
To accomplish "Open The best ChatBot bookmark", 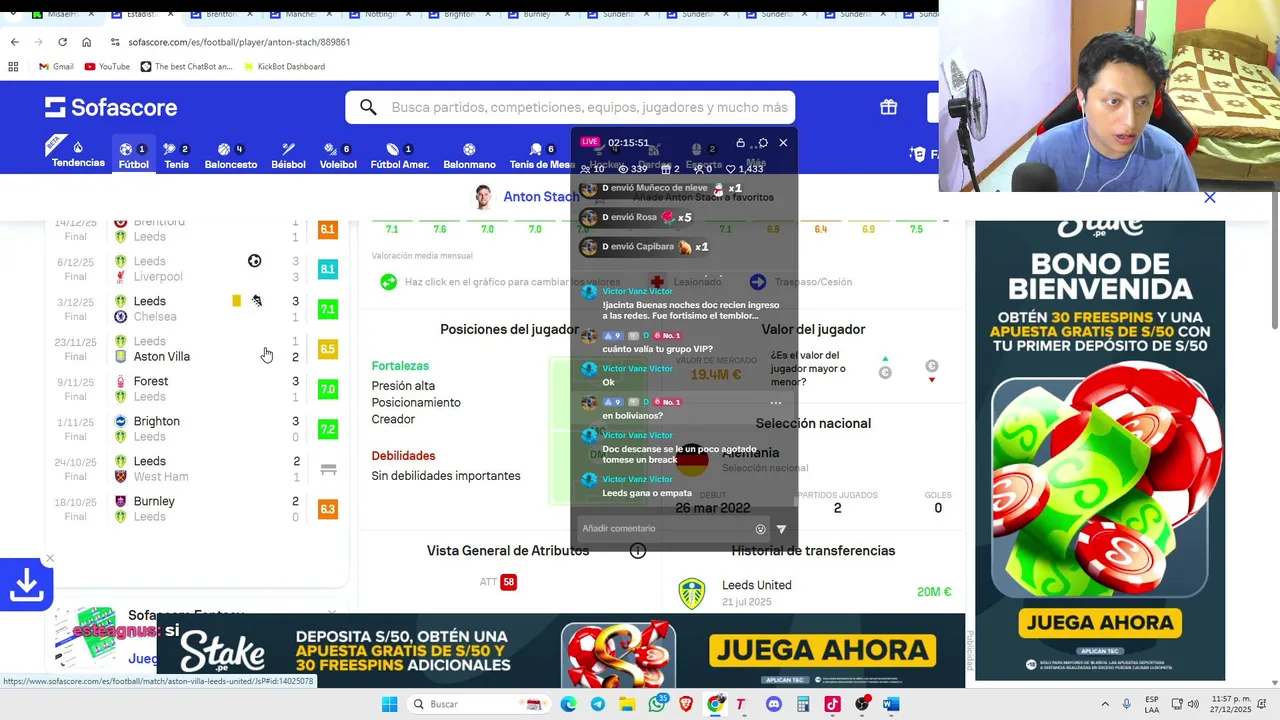I will pos(186,67).
